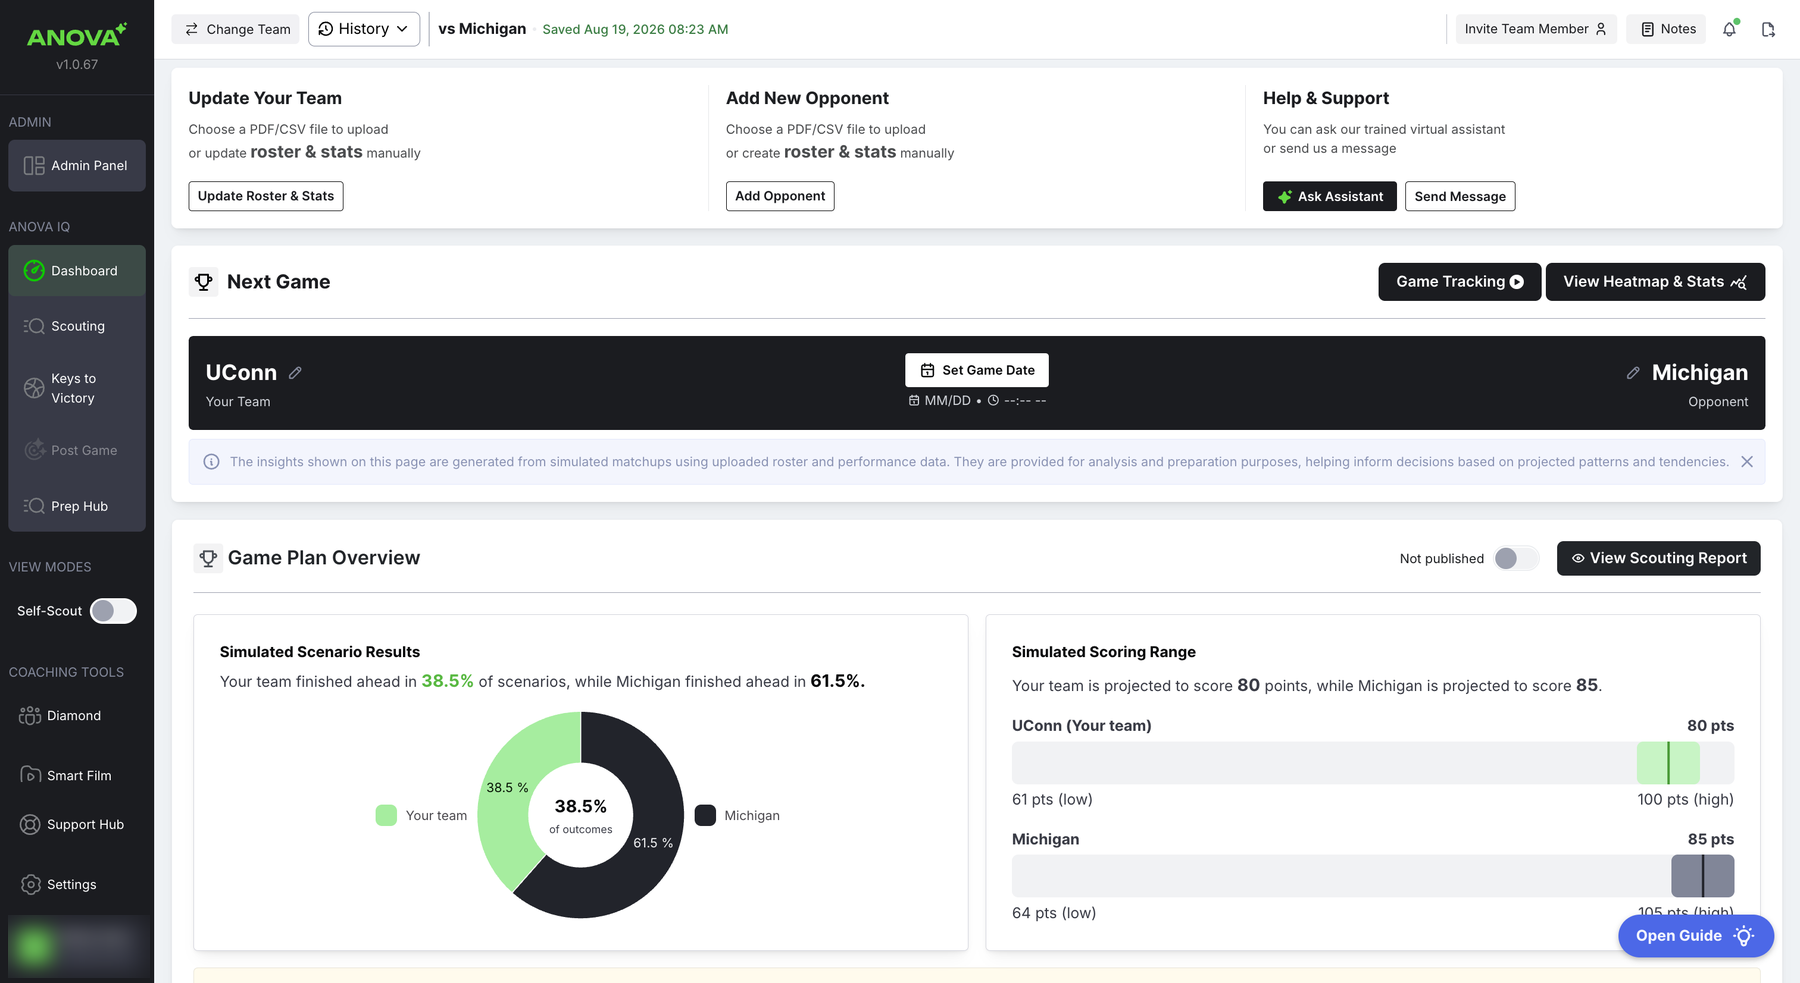The image size is (1800, 983).
Task: Click the notification bell icon
Action: 1729,29
